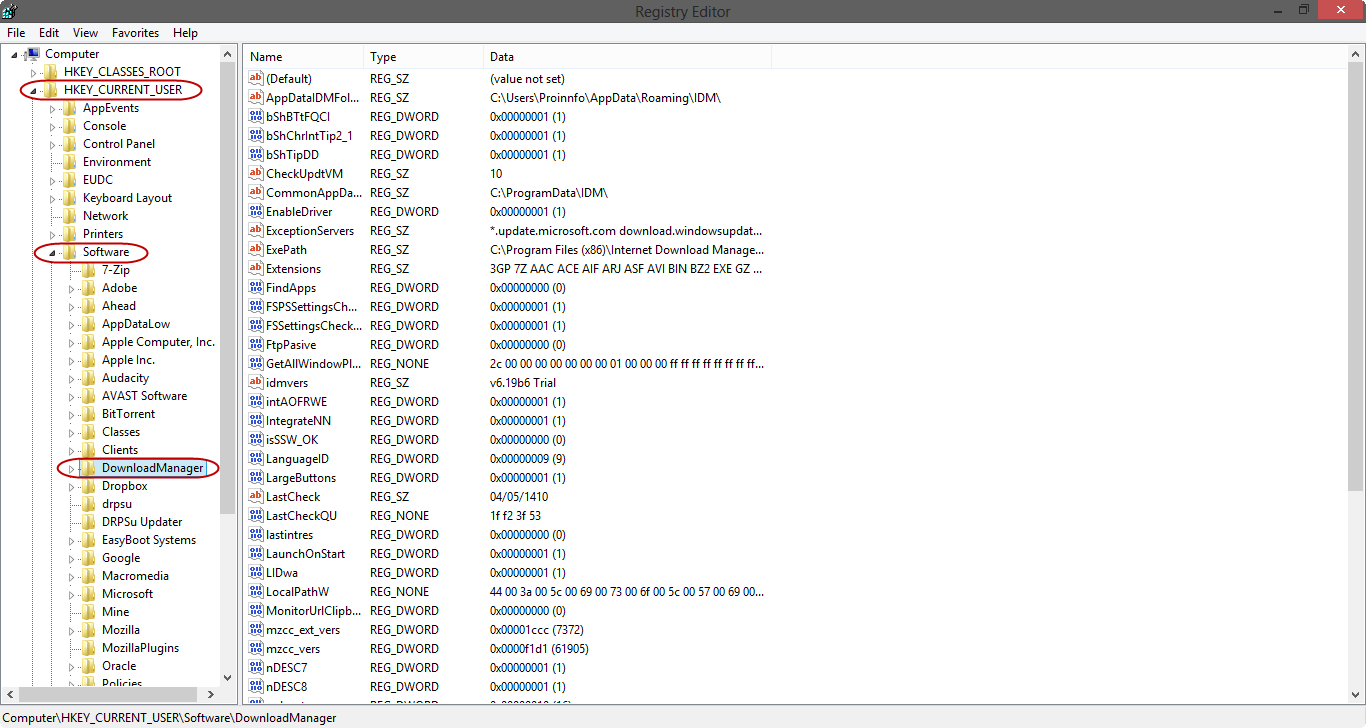
Task: Click the Registry Editor title bar icon
Action: [x=9, y=11]
